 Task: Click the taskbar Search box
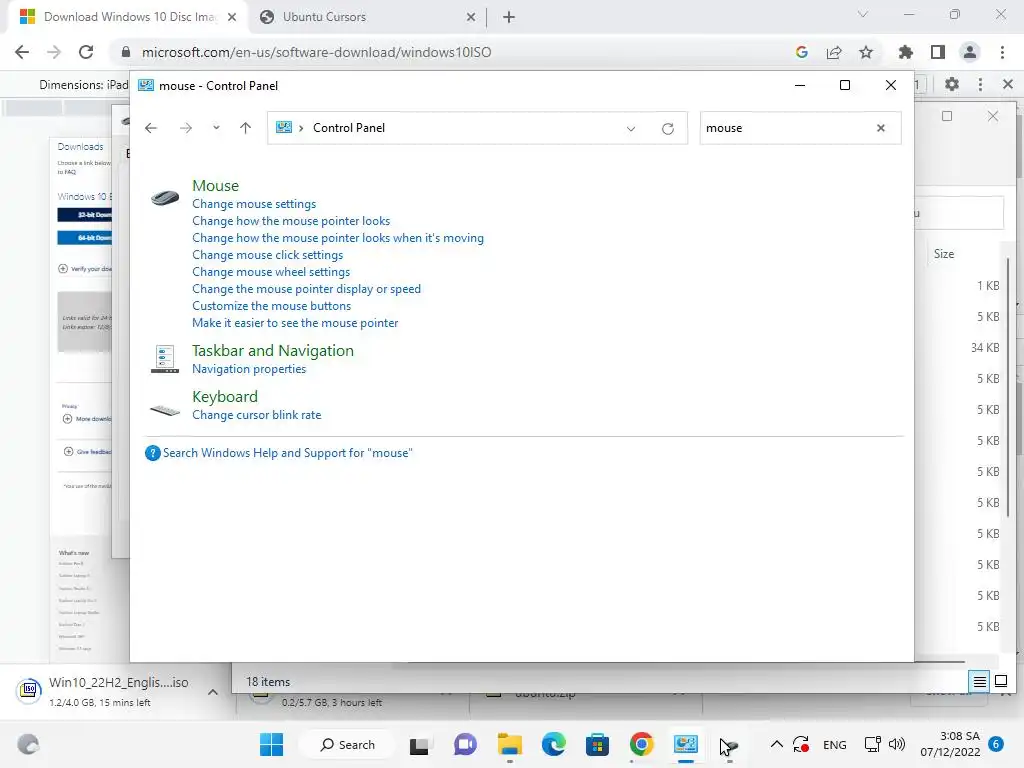point(347,744)
